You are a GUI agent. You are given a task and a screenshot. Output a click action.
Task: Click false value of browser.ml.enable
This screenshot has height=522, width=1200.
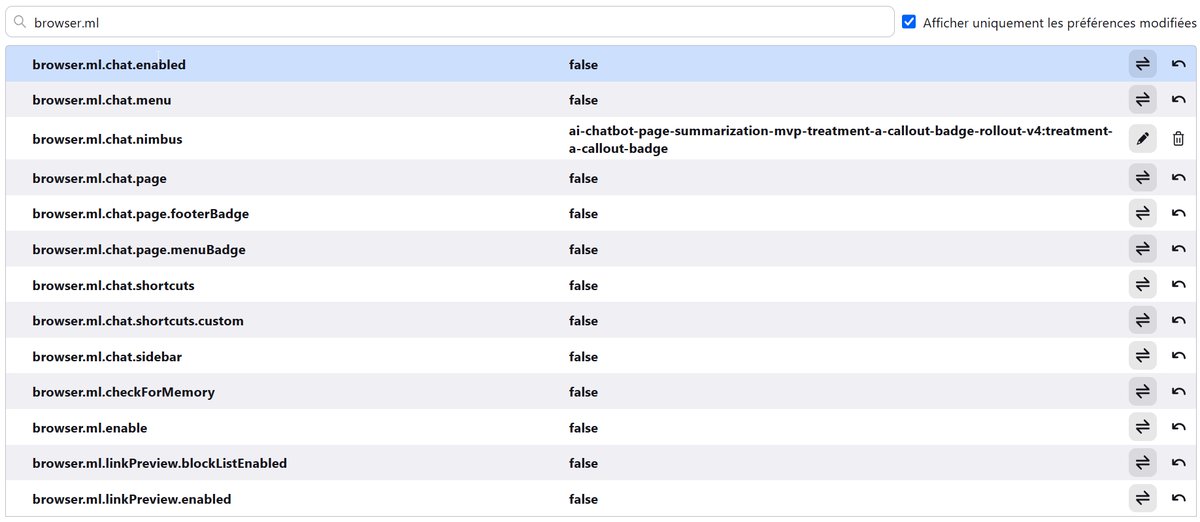583,428
